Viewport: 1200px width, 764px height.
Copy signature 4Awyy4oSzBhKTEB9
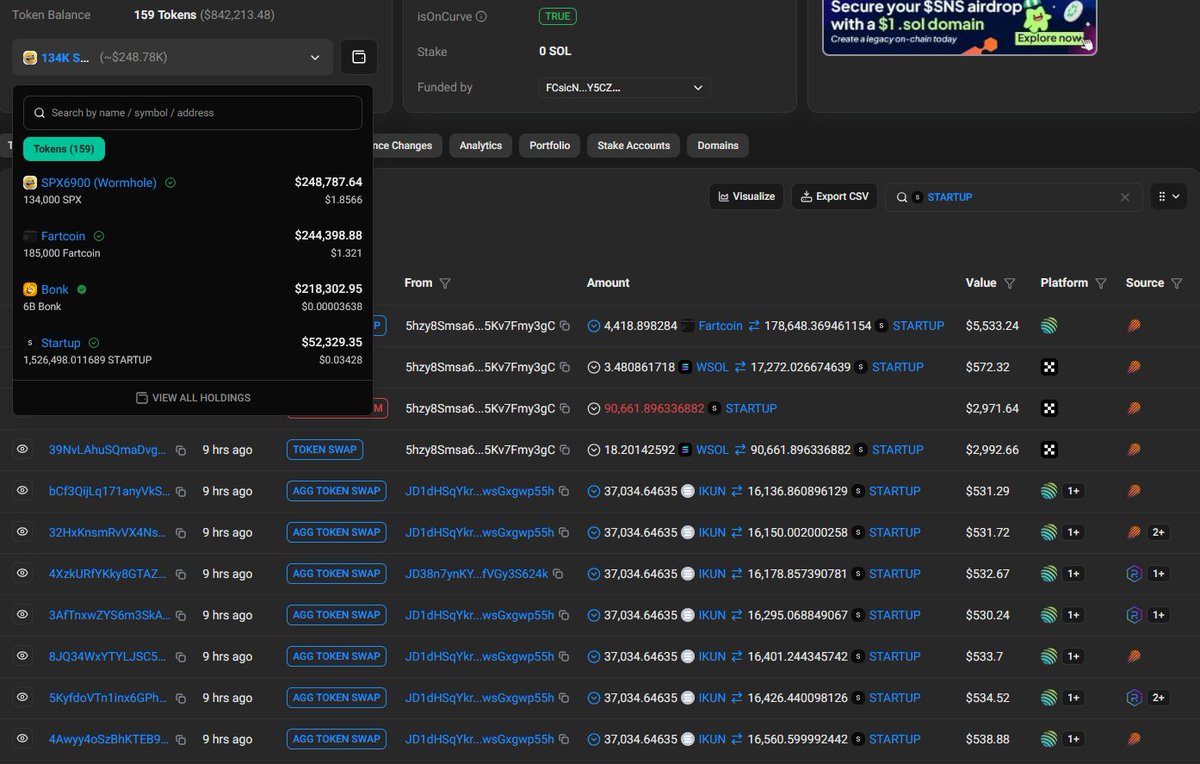tap(181, 740)
